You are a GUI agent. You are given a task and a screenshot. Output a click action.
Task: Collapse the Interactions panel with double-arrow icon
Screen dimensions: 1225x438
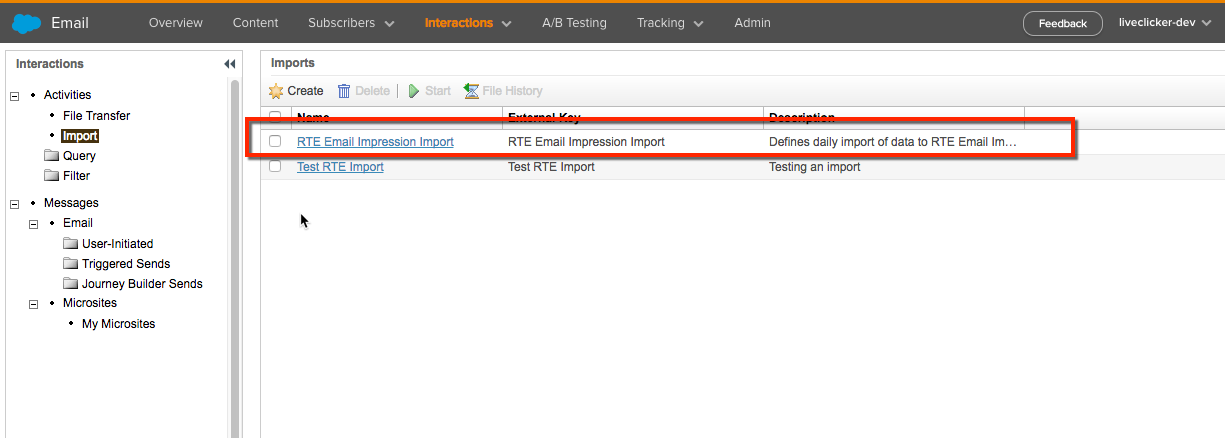point(229,64)
